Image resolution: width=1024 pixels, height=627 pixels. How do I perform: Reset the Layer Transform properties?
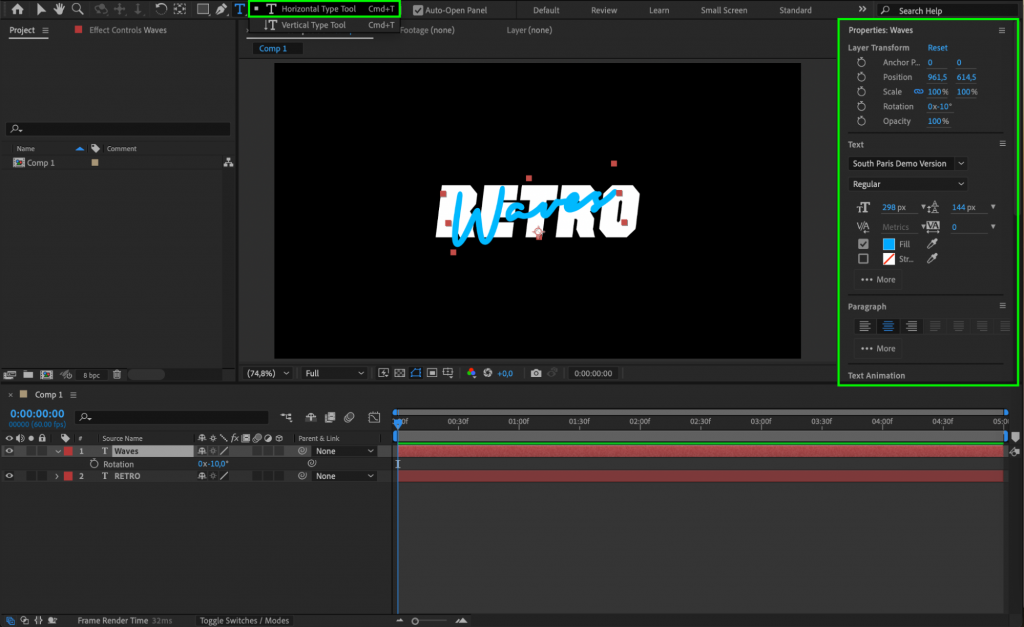pos(938,47)
